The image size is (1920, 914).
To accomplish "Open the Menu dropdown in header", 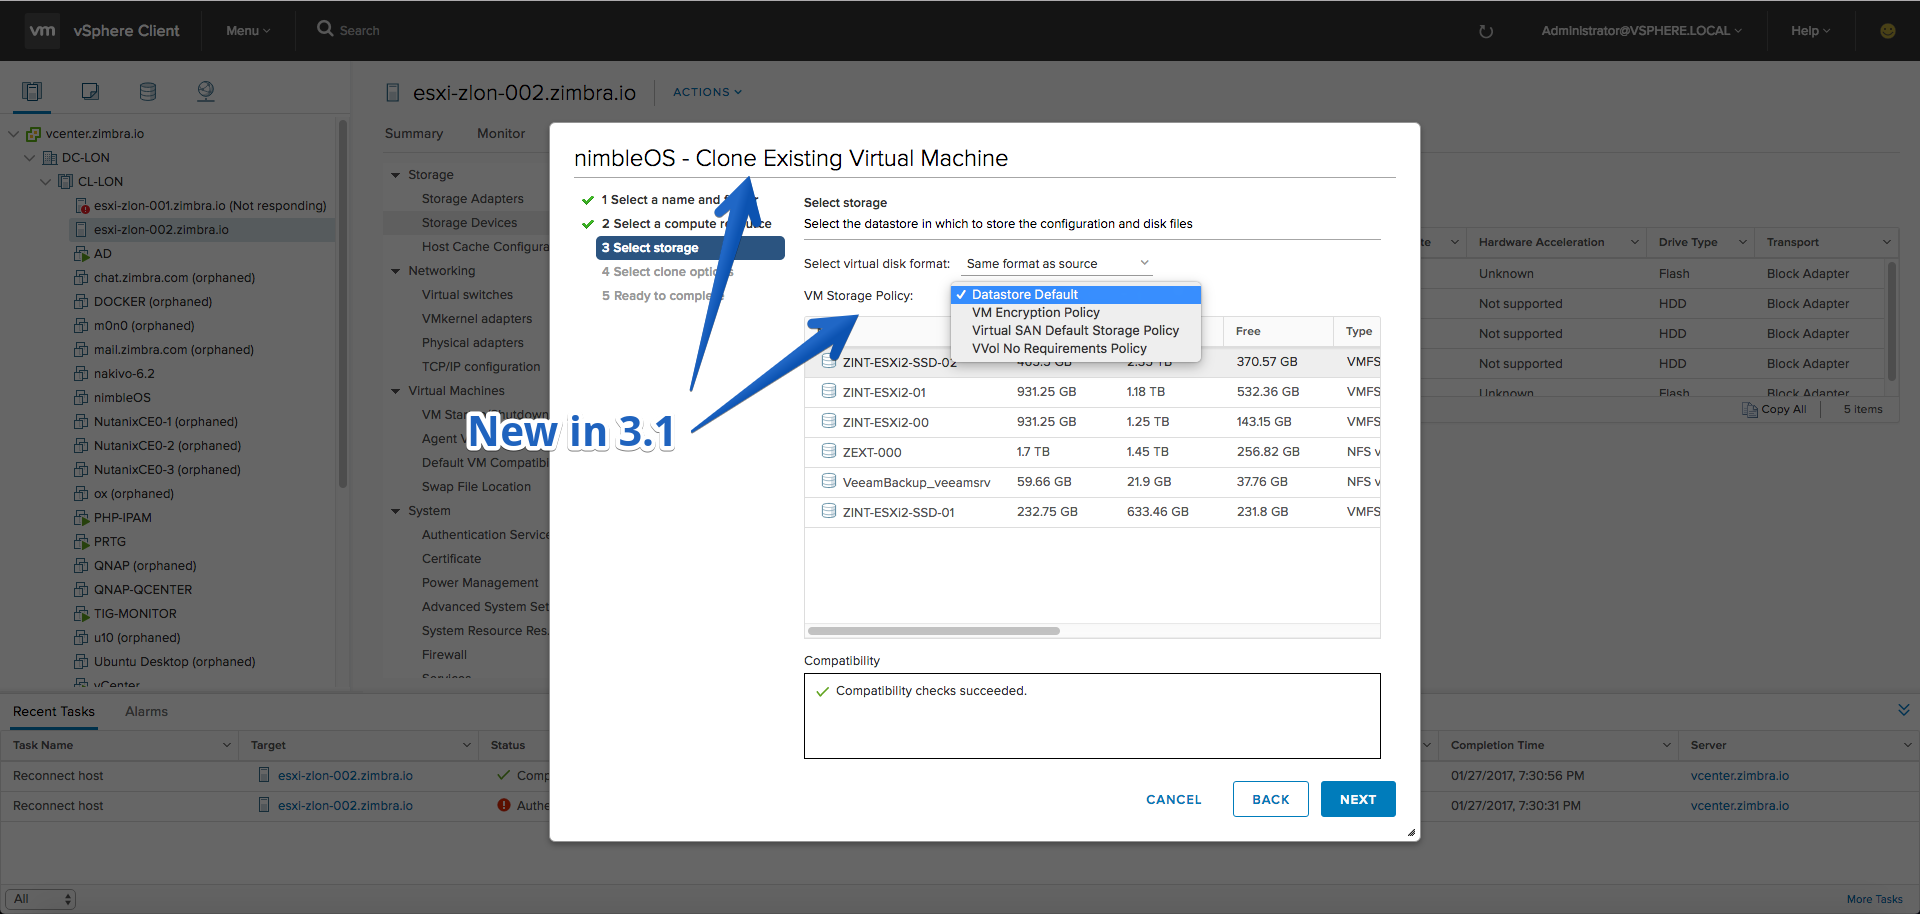I will click(248, 31).
